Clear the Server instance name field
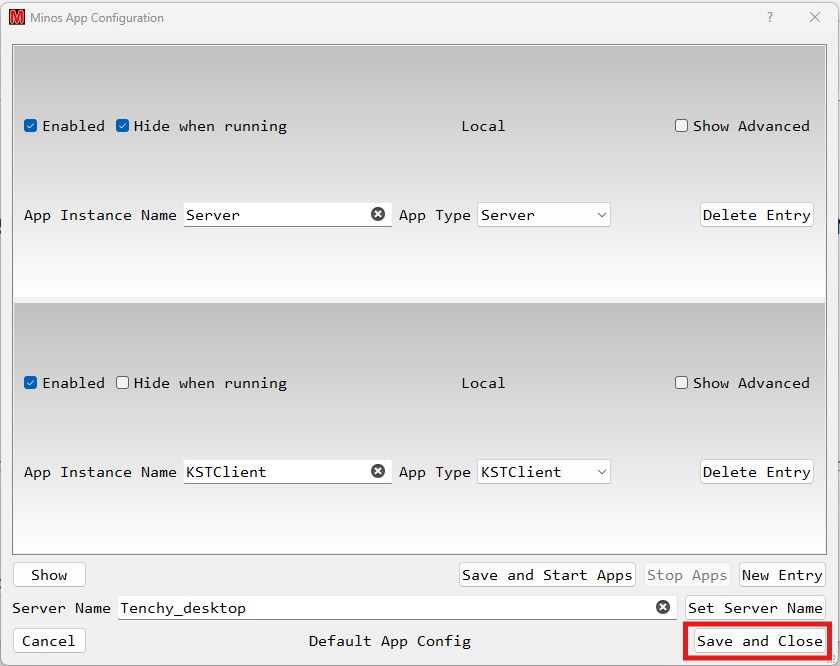 (x=378, y=214)
